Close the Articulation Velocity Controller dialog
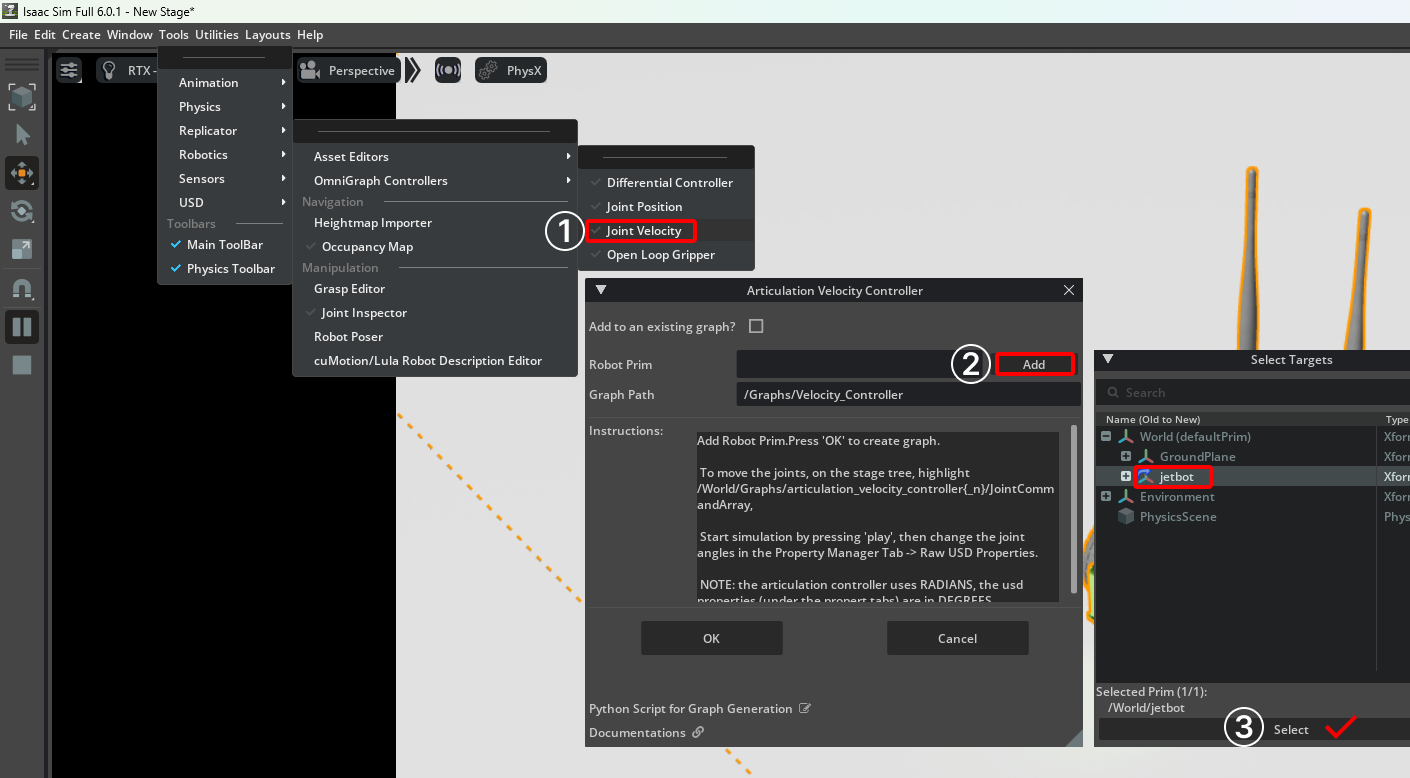Screen dimensions: 1410x778 coord(1069,291)
